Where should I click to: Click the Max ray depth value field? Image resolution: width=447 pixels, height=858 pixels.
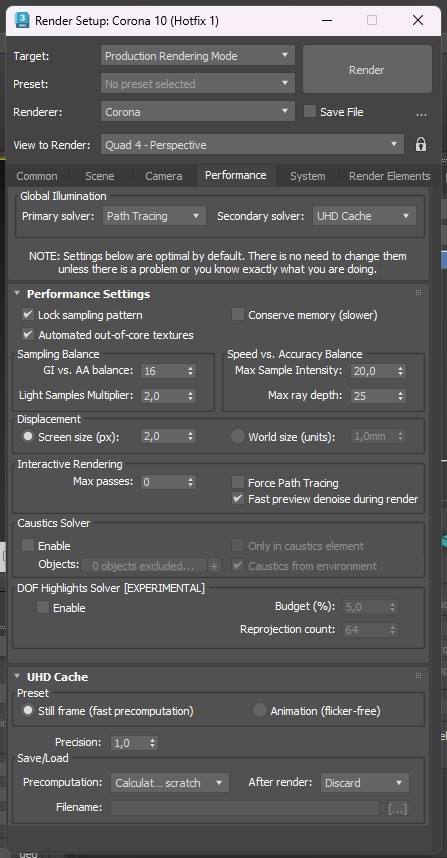point(373,396)
